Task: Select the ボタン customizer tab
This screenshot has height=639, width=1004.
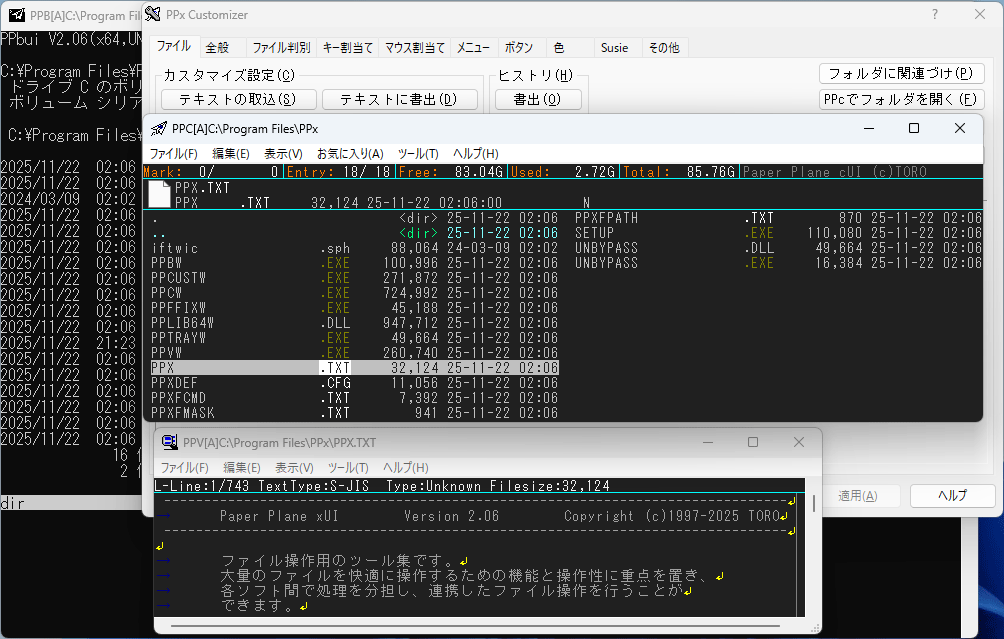Action: (x=520, y=46)
